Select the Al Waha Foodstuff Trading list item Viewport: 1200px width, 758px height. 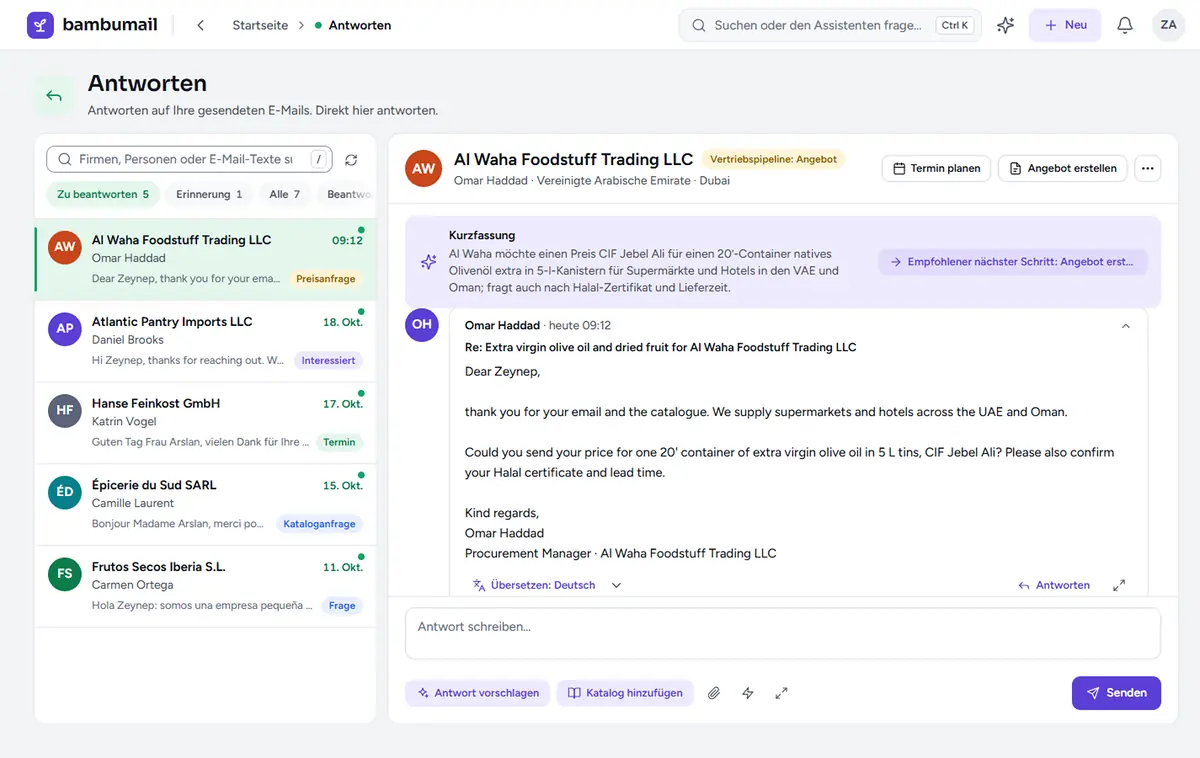click(205, 260)
